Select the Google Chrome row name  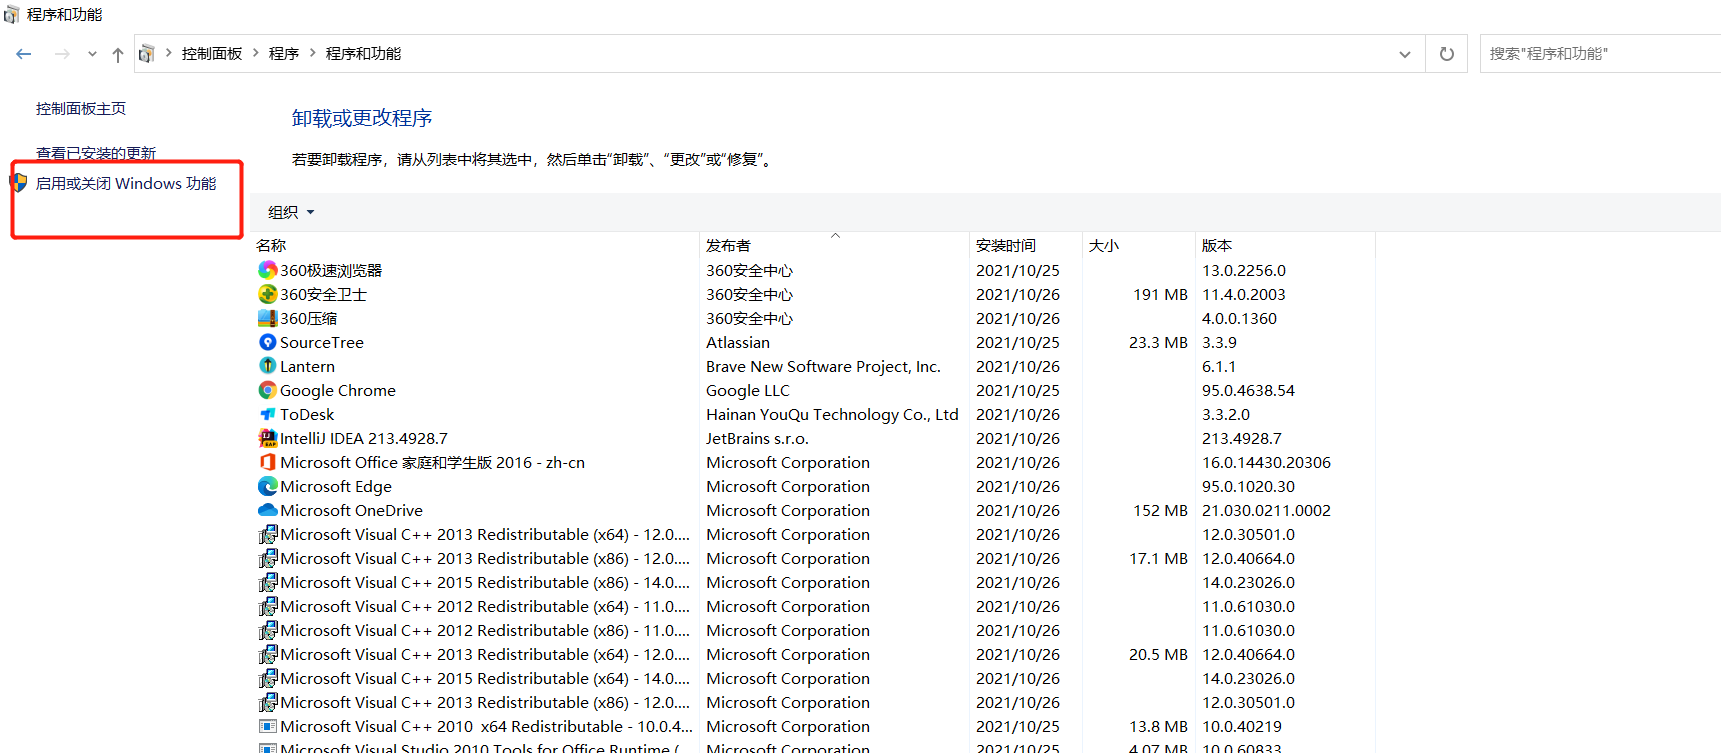(338, 390)
